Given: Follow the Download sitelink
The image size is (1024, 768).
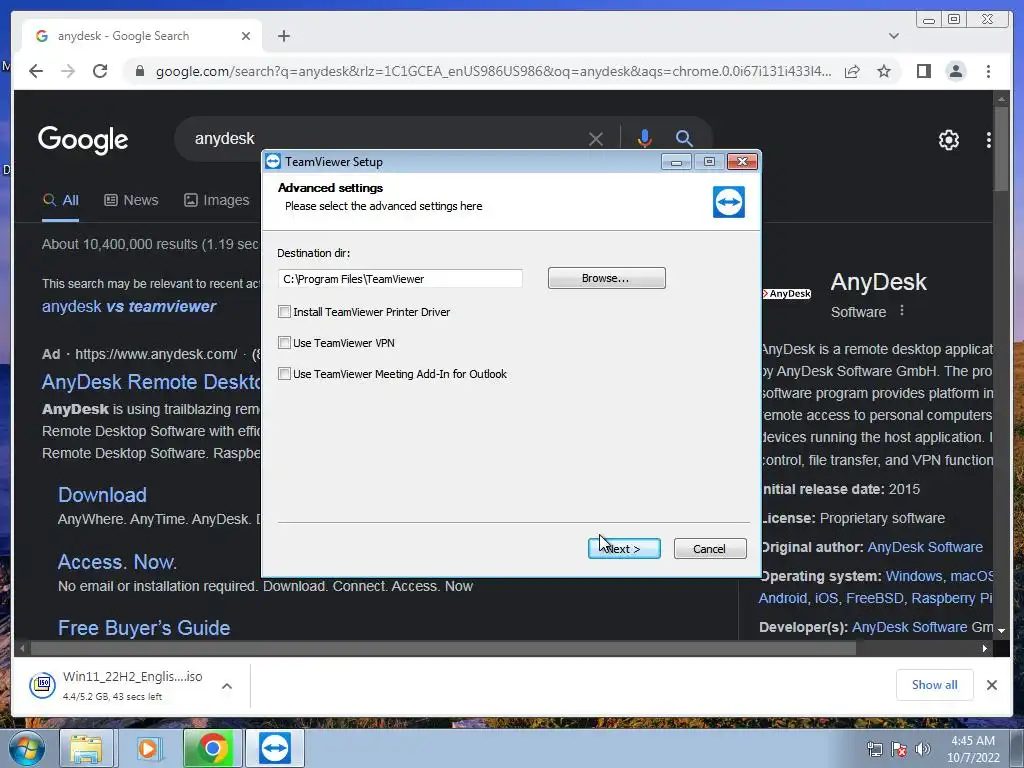Looking at the screenshot, I should click(103, 495).
